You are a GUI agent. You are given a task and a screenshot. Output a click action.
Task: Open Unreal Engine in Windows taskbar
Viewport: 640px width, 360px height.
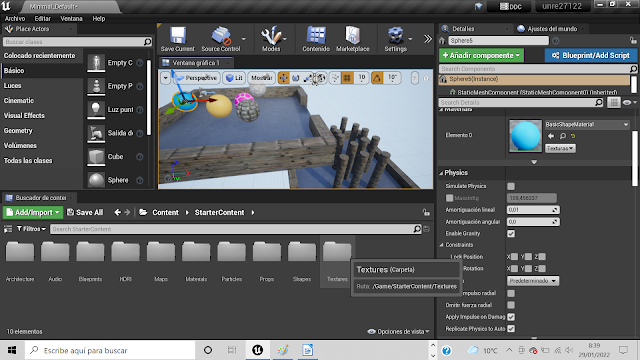(x=257, y=350)
